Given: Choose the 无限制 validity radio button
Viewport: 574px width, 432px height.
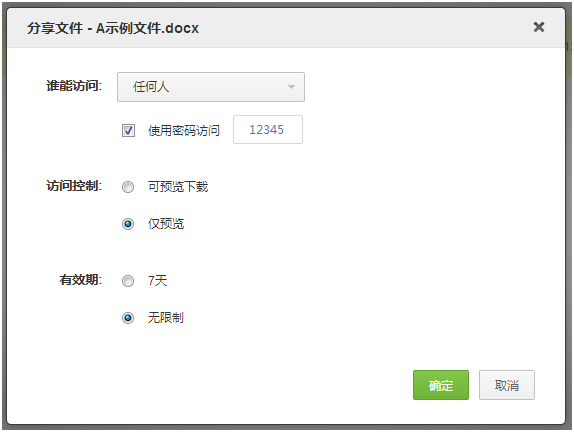Looking at the screenshot, I should click(128, 318).
